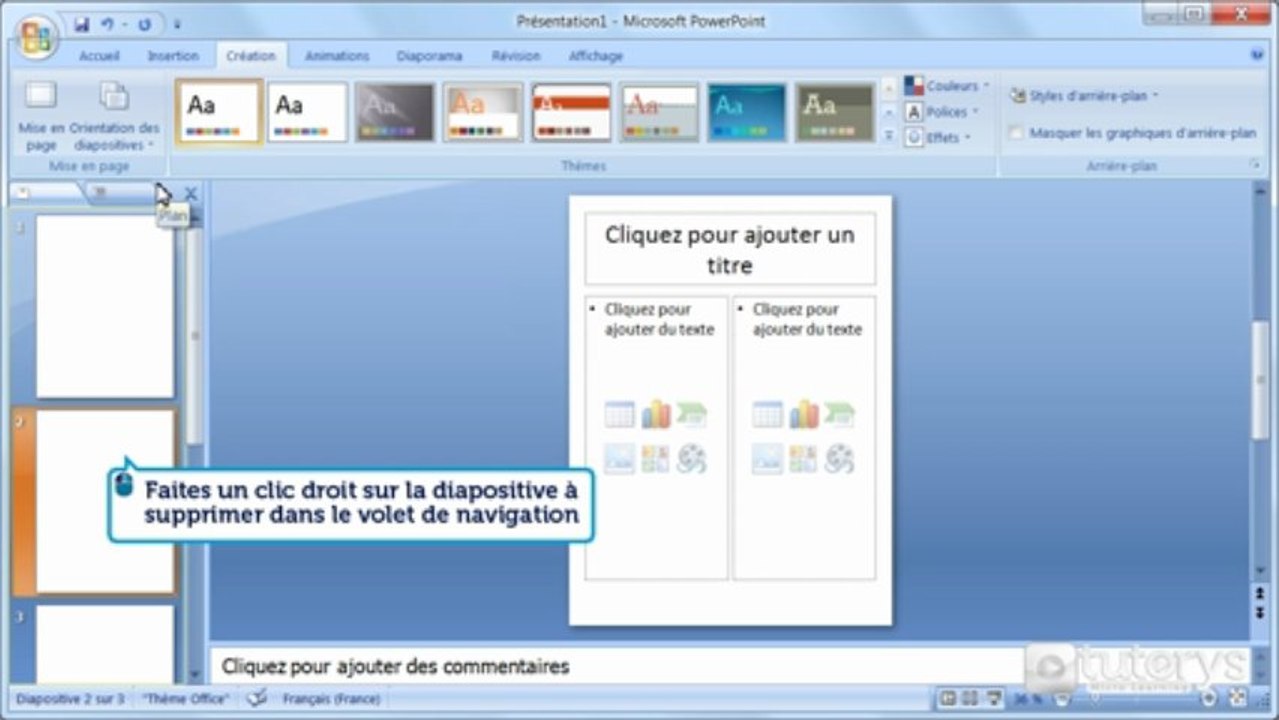Viewport: 1279px width, 720px height.
Task: Switch to the Diaporama tab
Action: (x=429, y=56)
